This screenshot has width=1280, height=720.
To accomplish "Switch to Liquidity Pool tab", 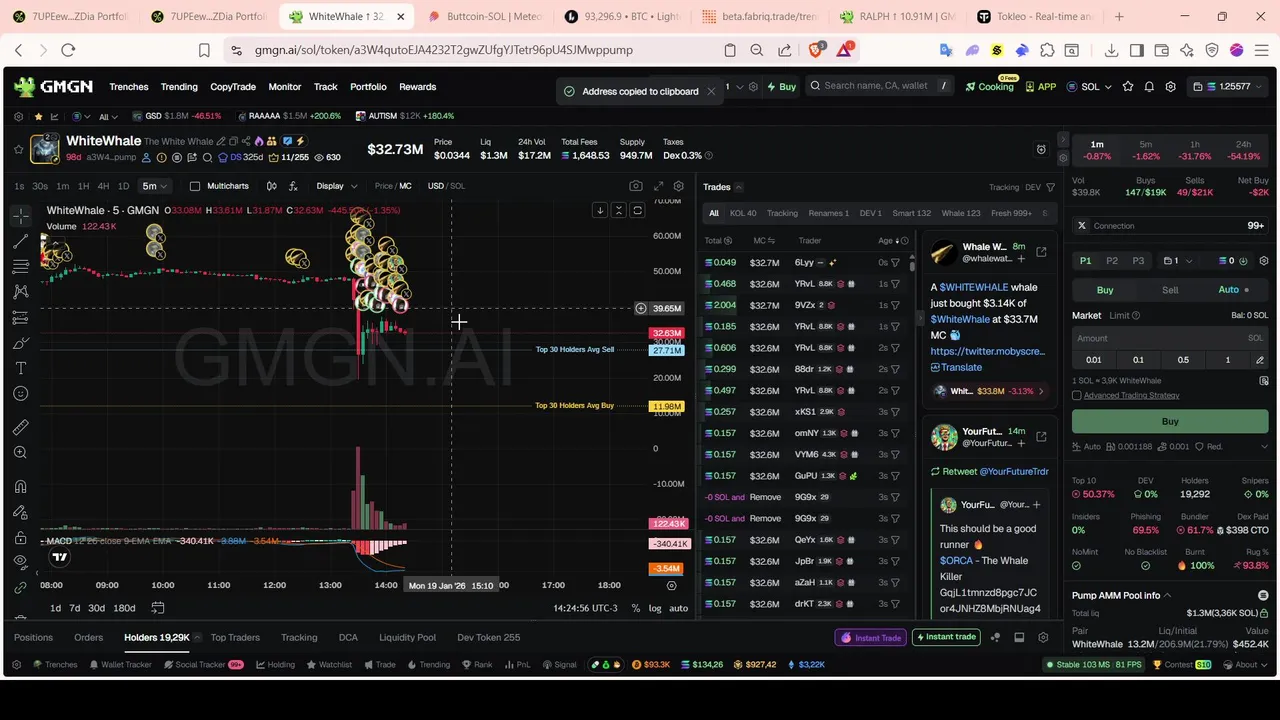I will 407,637.
